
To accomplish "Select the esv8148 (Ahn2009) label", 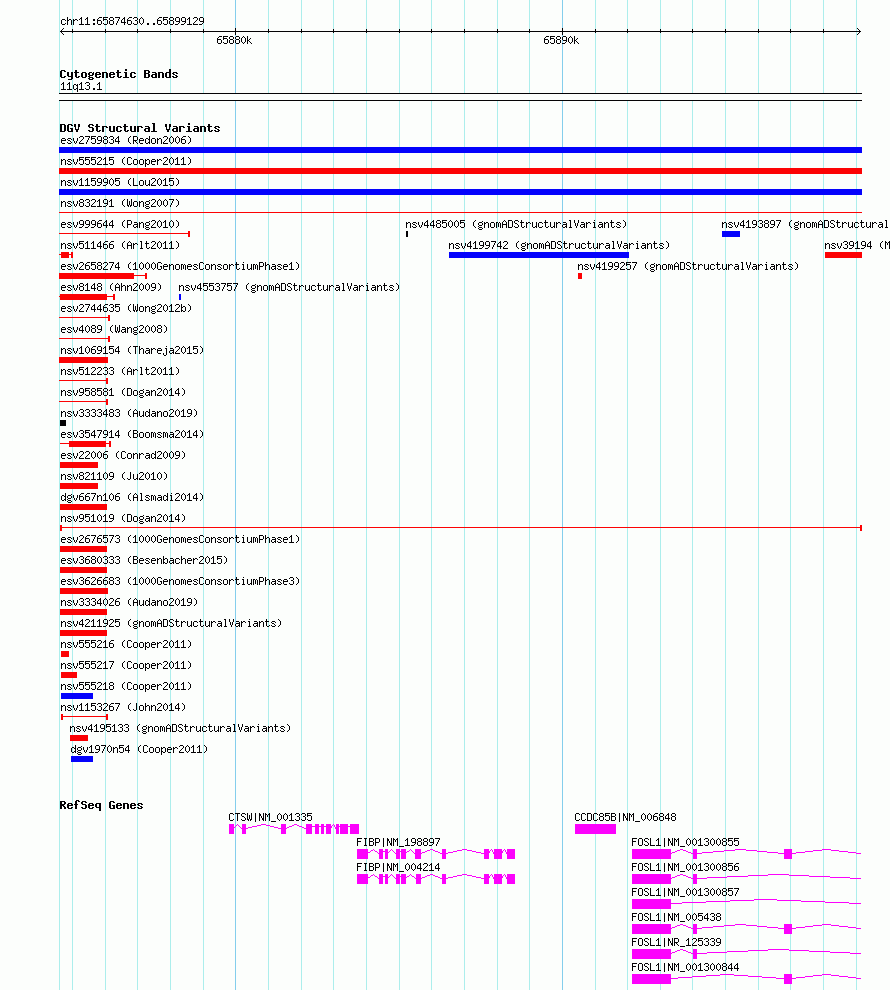I will click(111, 287).
